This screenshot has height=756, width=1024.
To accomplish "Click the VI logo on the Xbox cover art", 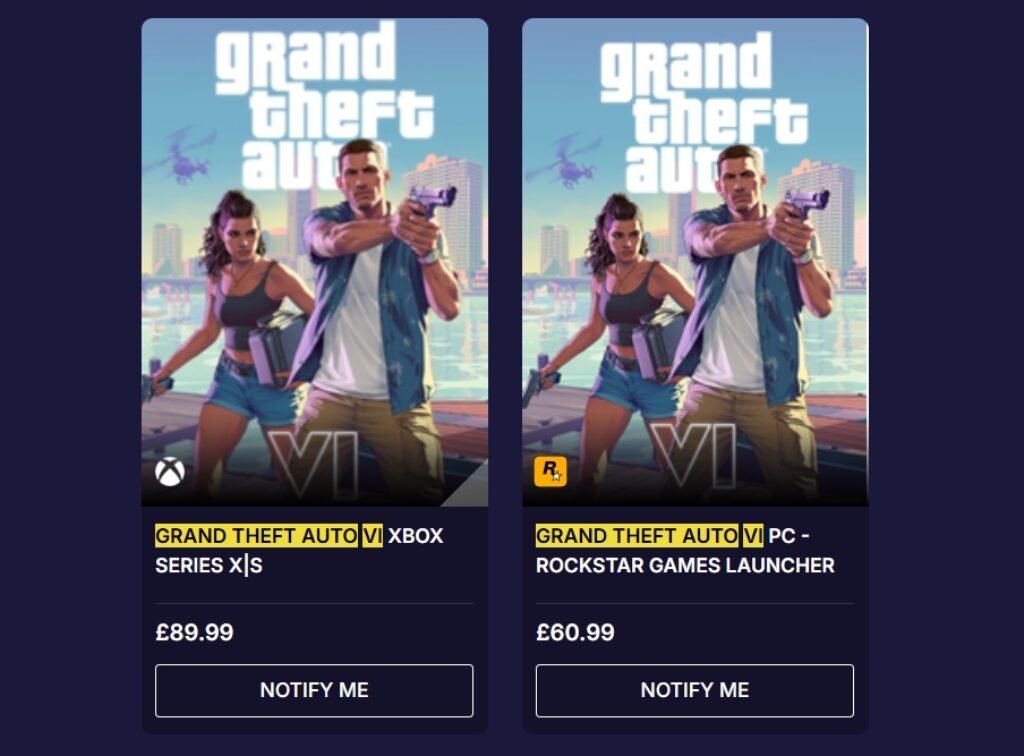I will click(x=314, y=463).
